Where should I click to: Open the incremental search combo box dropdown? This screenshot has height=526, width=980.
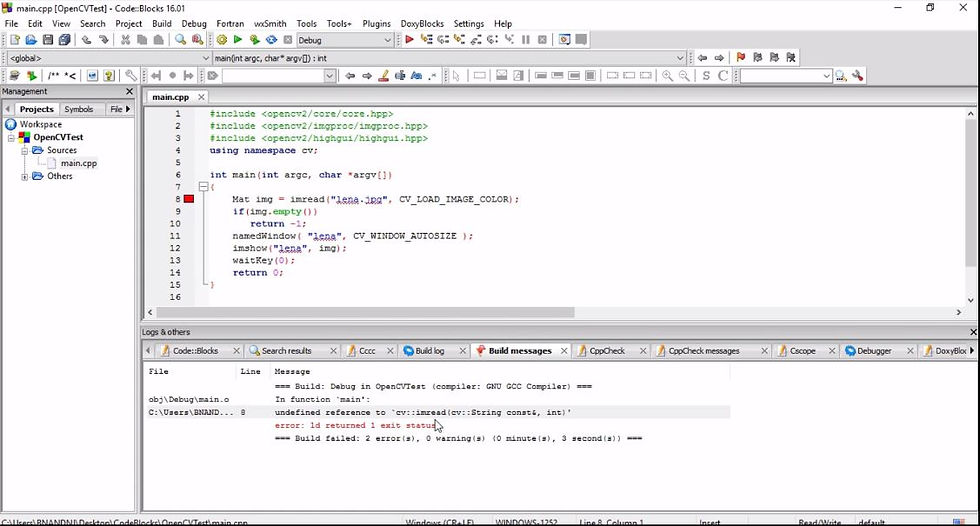click(x=330, y=76)
